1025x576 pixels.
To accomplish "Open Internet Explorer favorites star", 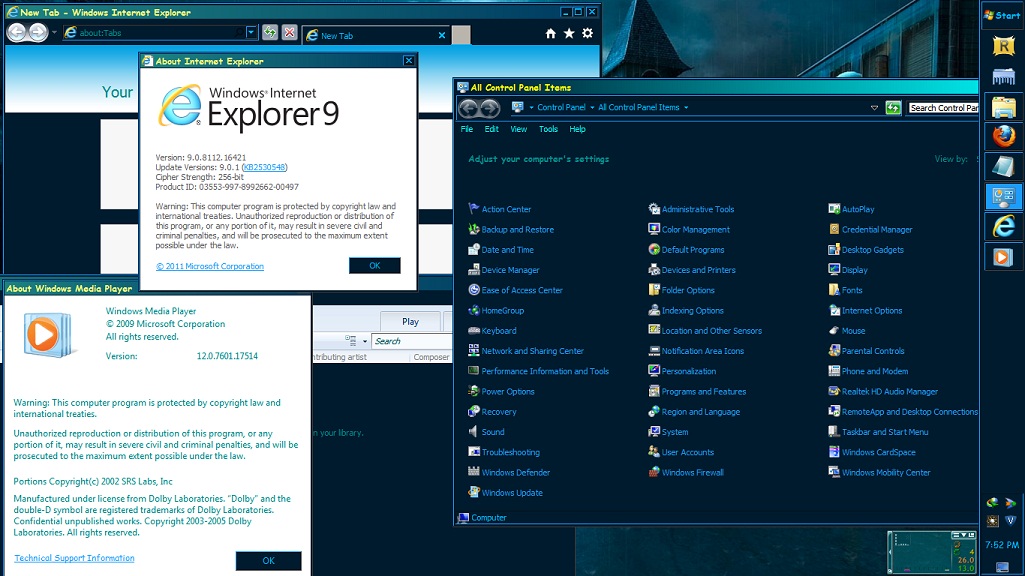I will coord(569,33).
